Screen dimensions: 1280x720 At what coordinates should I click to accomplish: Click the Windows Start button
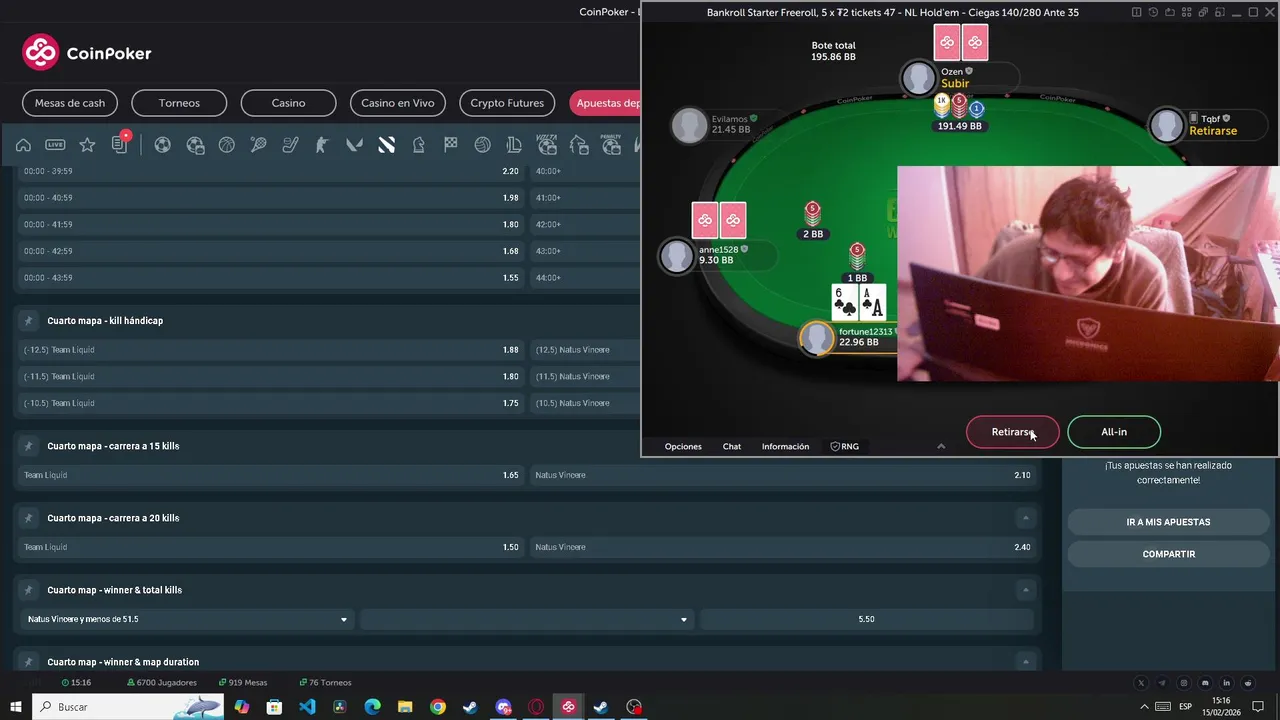pos(16,706)
